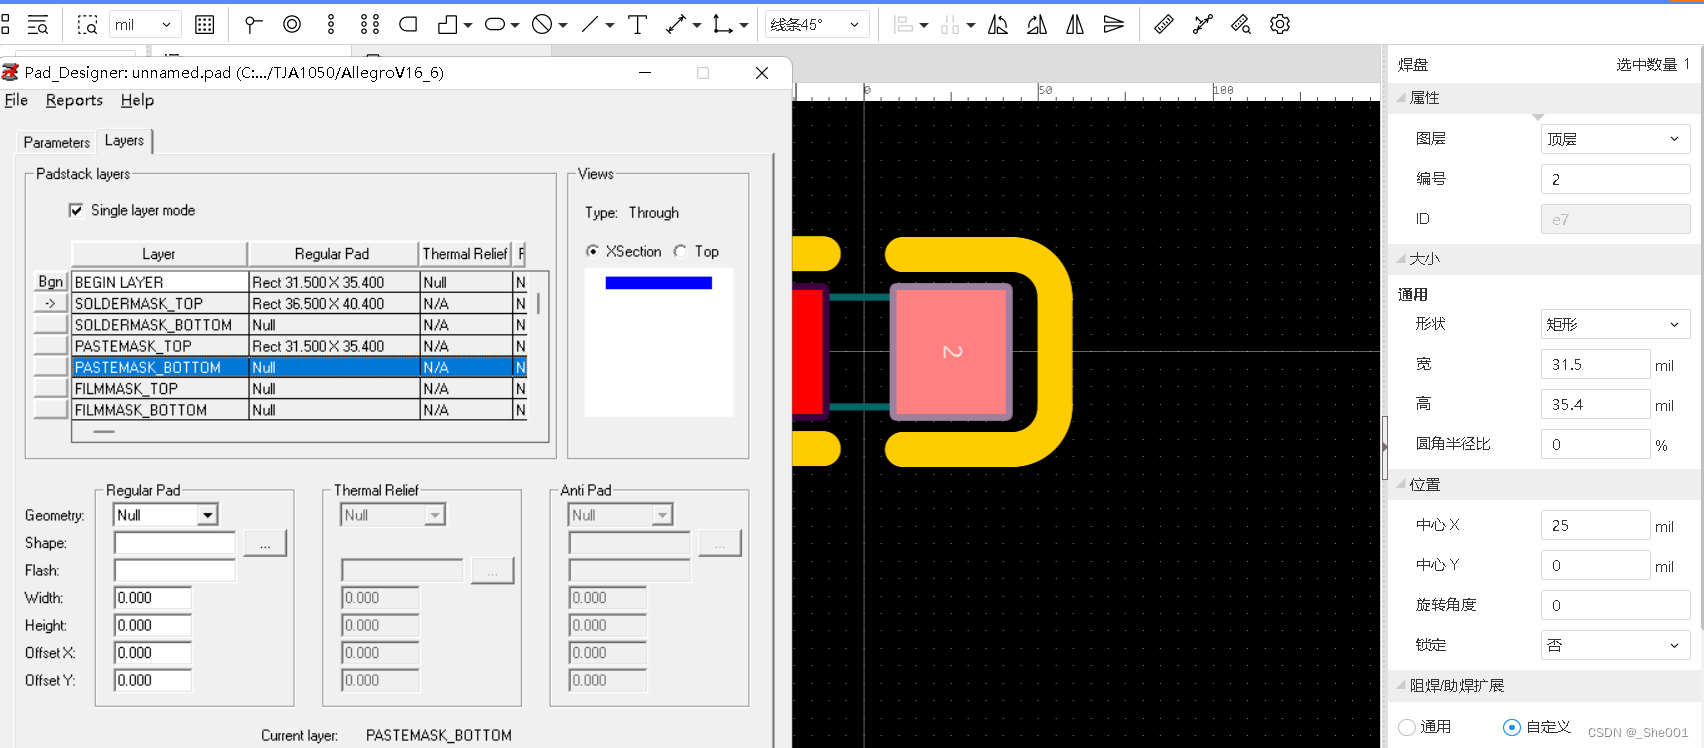Viewport: 1704px width, 748px height.
Task: Click the Regular Pad Width input field
Action: [153, 598]
